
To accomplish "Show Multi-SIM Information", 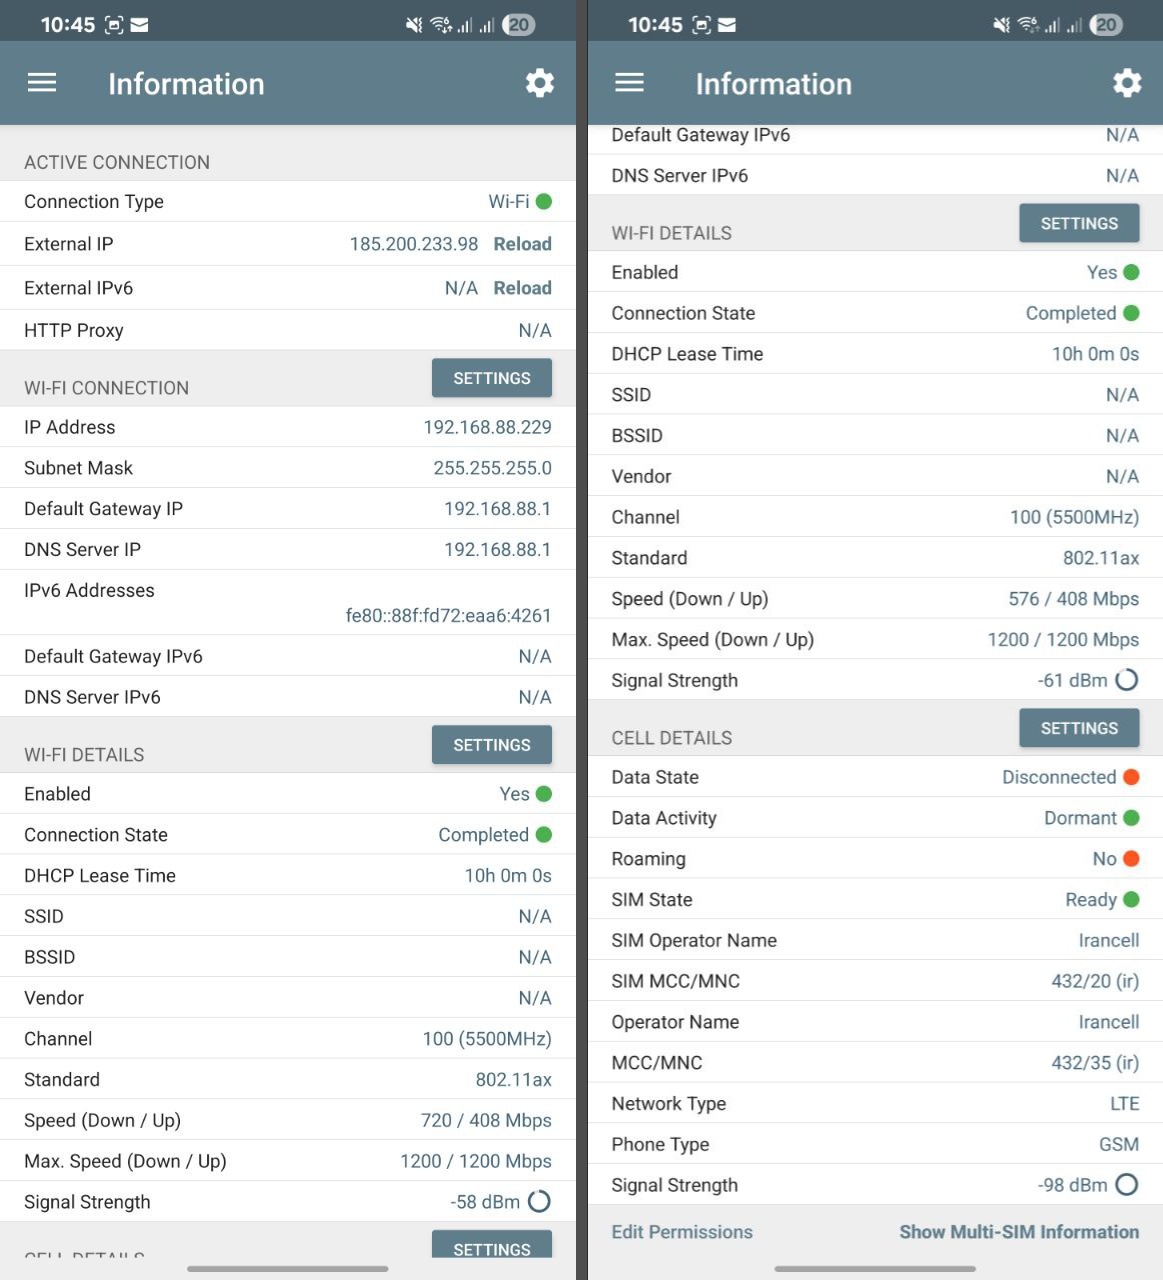I will (1018, 1232).
